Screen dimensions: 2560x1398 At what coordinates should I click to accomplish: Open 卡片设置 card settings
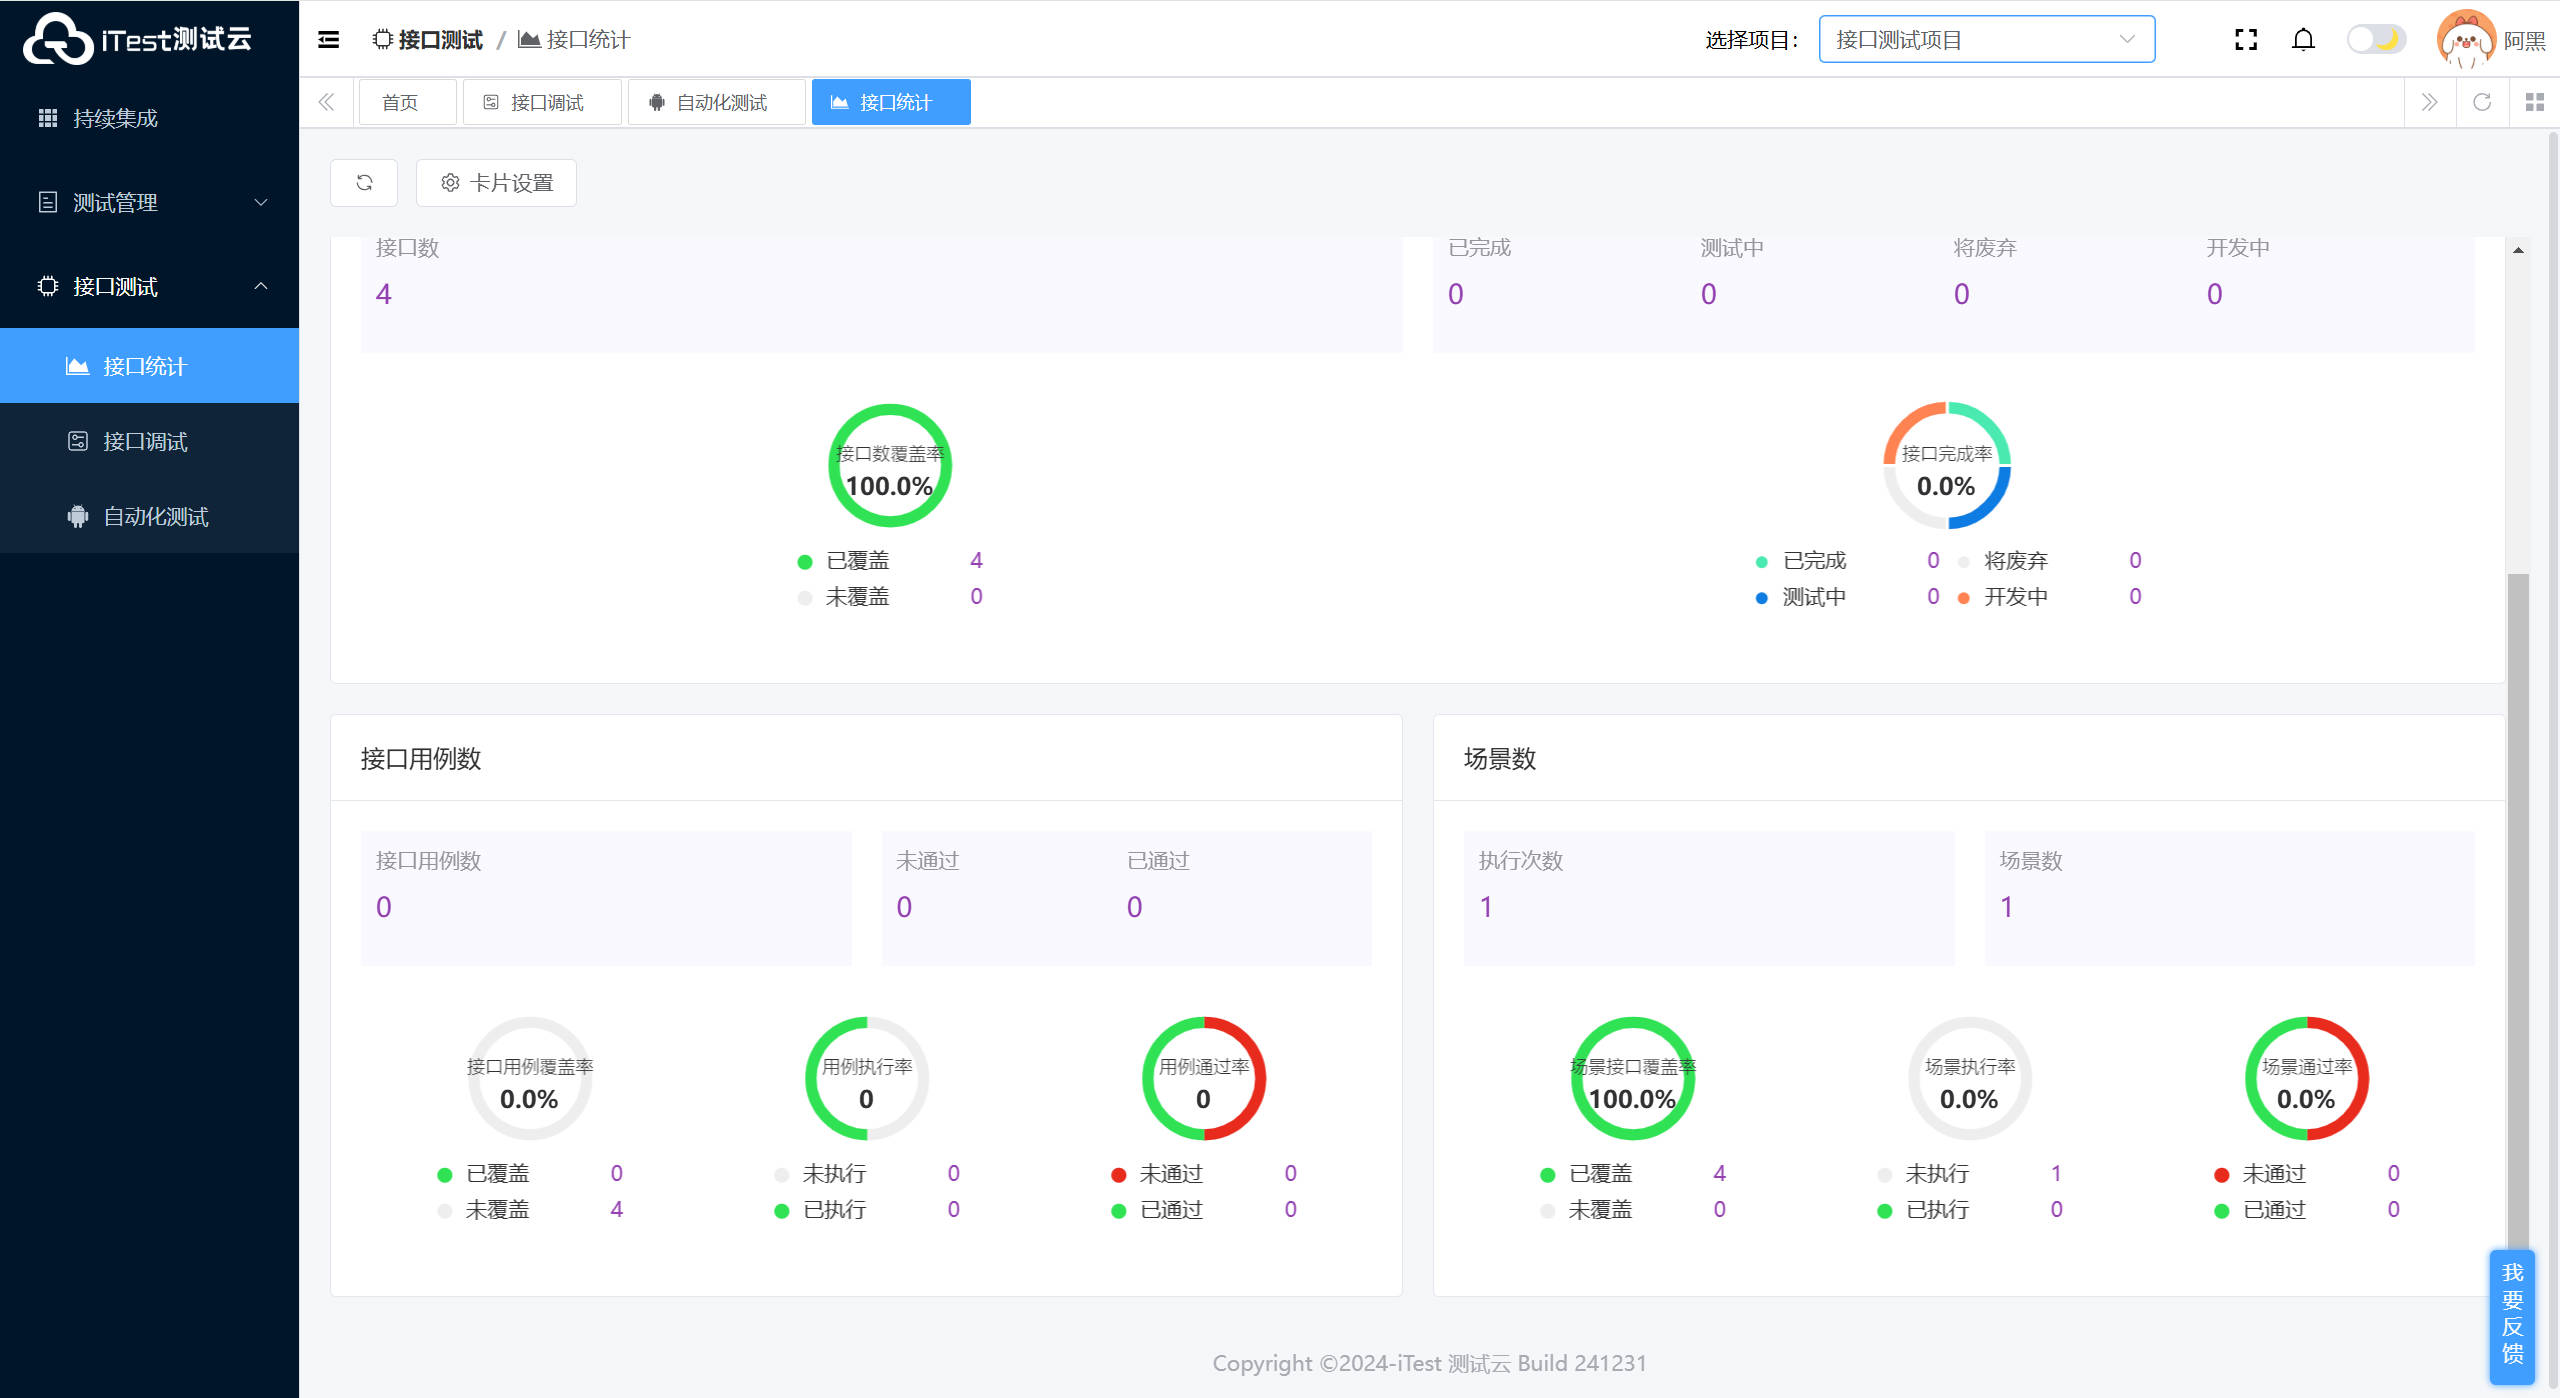(x=496, y=183)
